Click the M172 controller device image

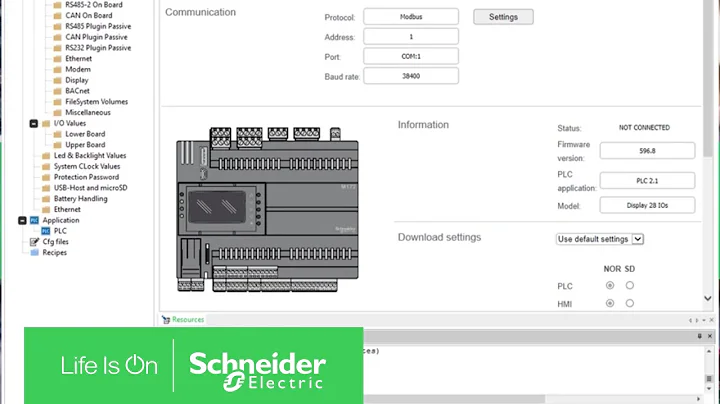click(x=267, y=209)
